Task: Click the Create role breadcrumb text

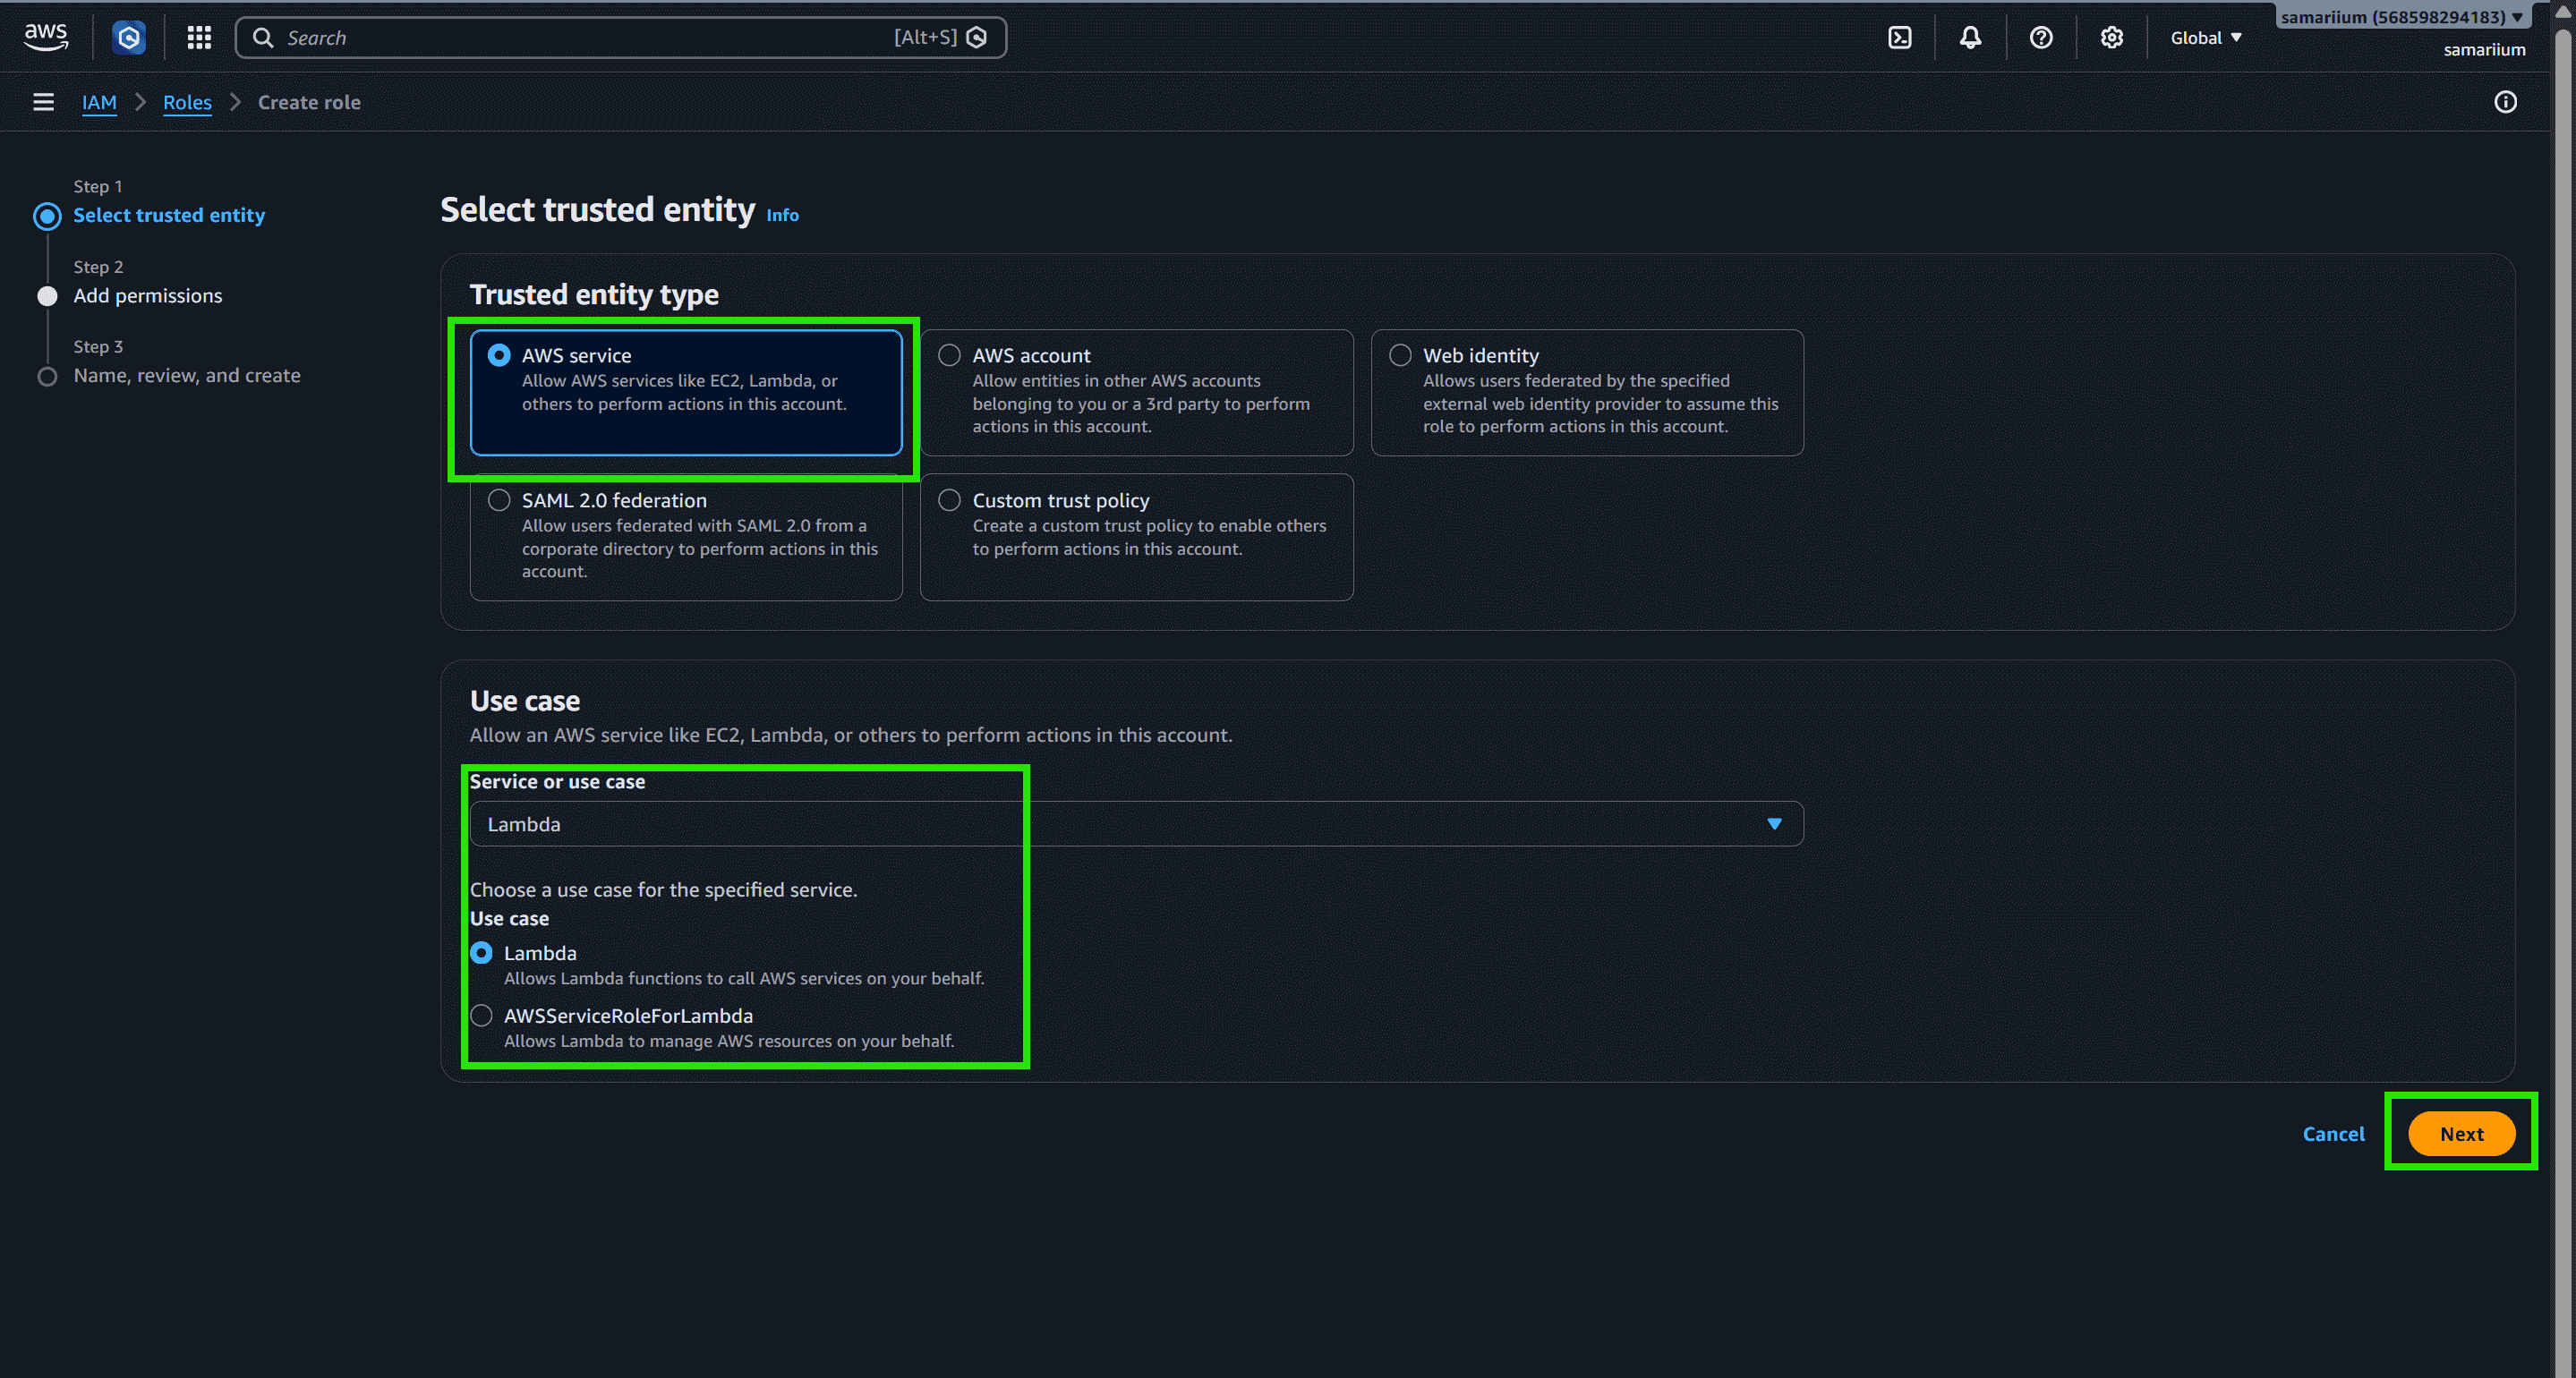Action: [309, 102]
